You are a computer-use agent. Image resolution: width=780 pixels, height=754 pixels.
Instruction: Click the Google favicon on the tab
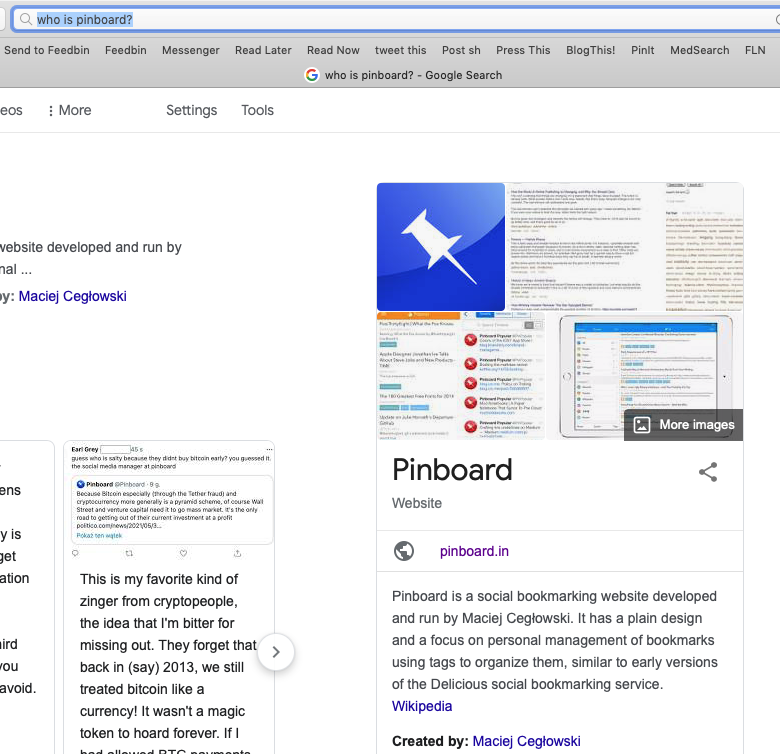tap(312, 75)
